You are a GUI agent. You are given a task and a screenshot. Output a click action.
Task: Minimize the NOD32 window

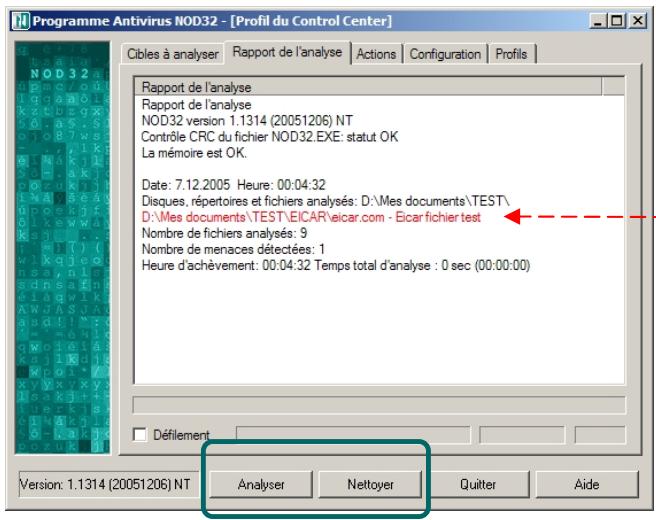tap(598, 21)
